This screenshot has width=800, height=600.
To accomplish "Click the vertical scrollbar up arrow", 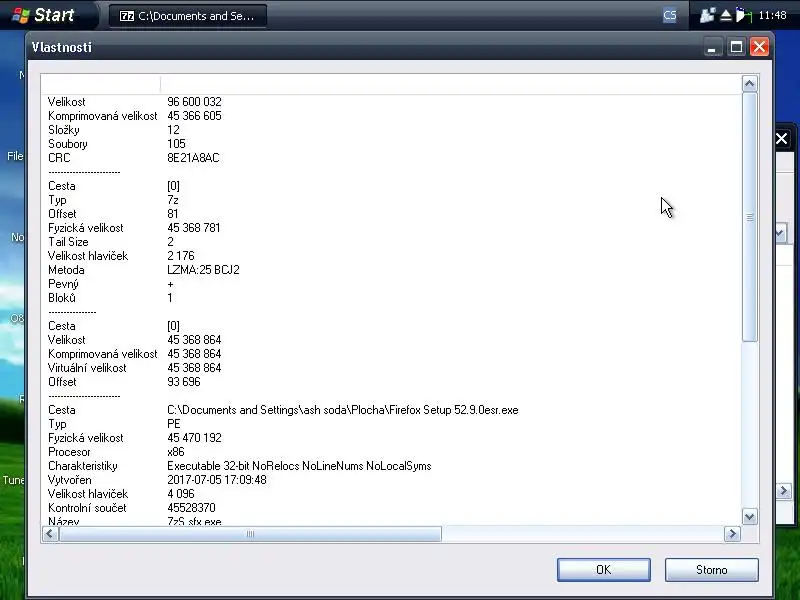I will click(749, 84).
